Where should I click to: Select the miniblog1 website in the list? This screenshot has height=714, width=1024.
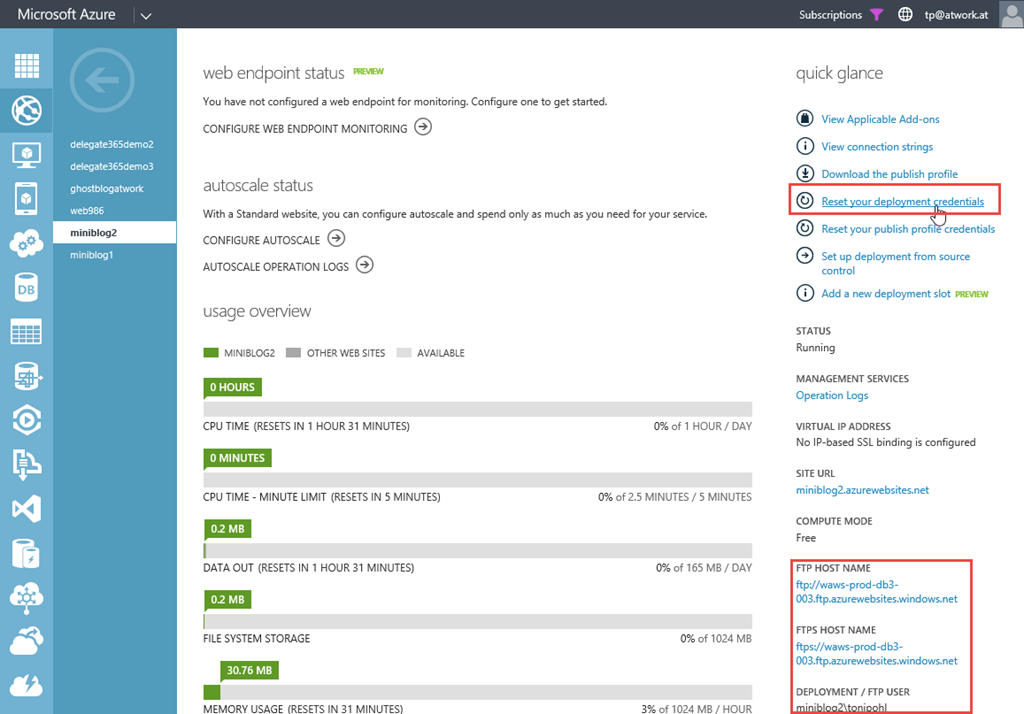coord(92,255)
